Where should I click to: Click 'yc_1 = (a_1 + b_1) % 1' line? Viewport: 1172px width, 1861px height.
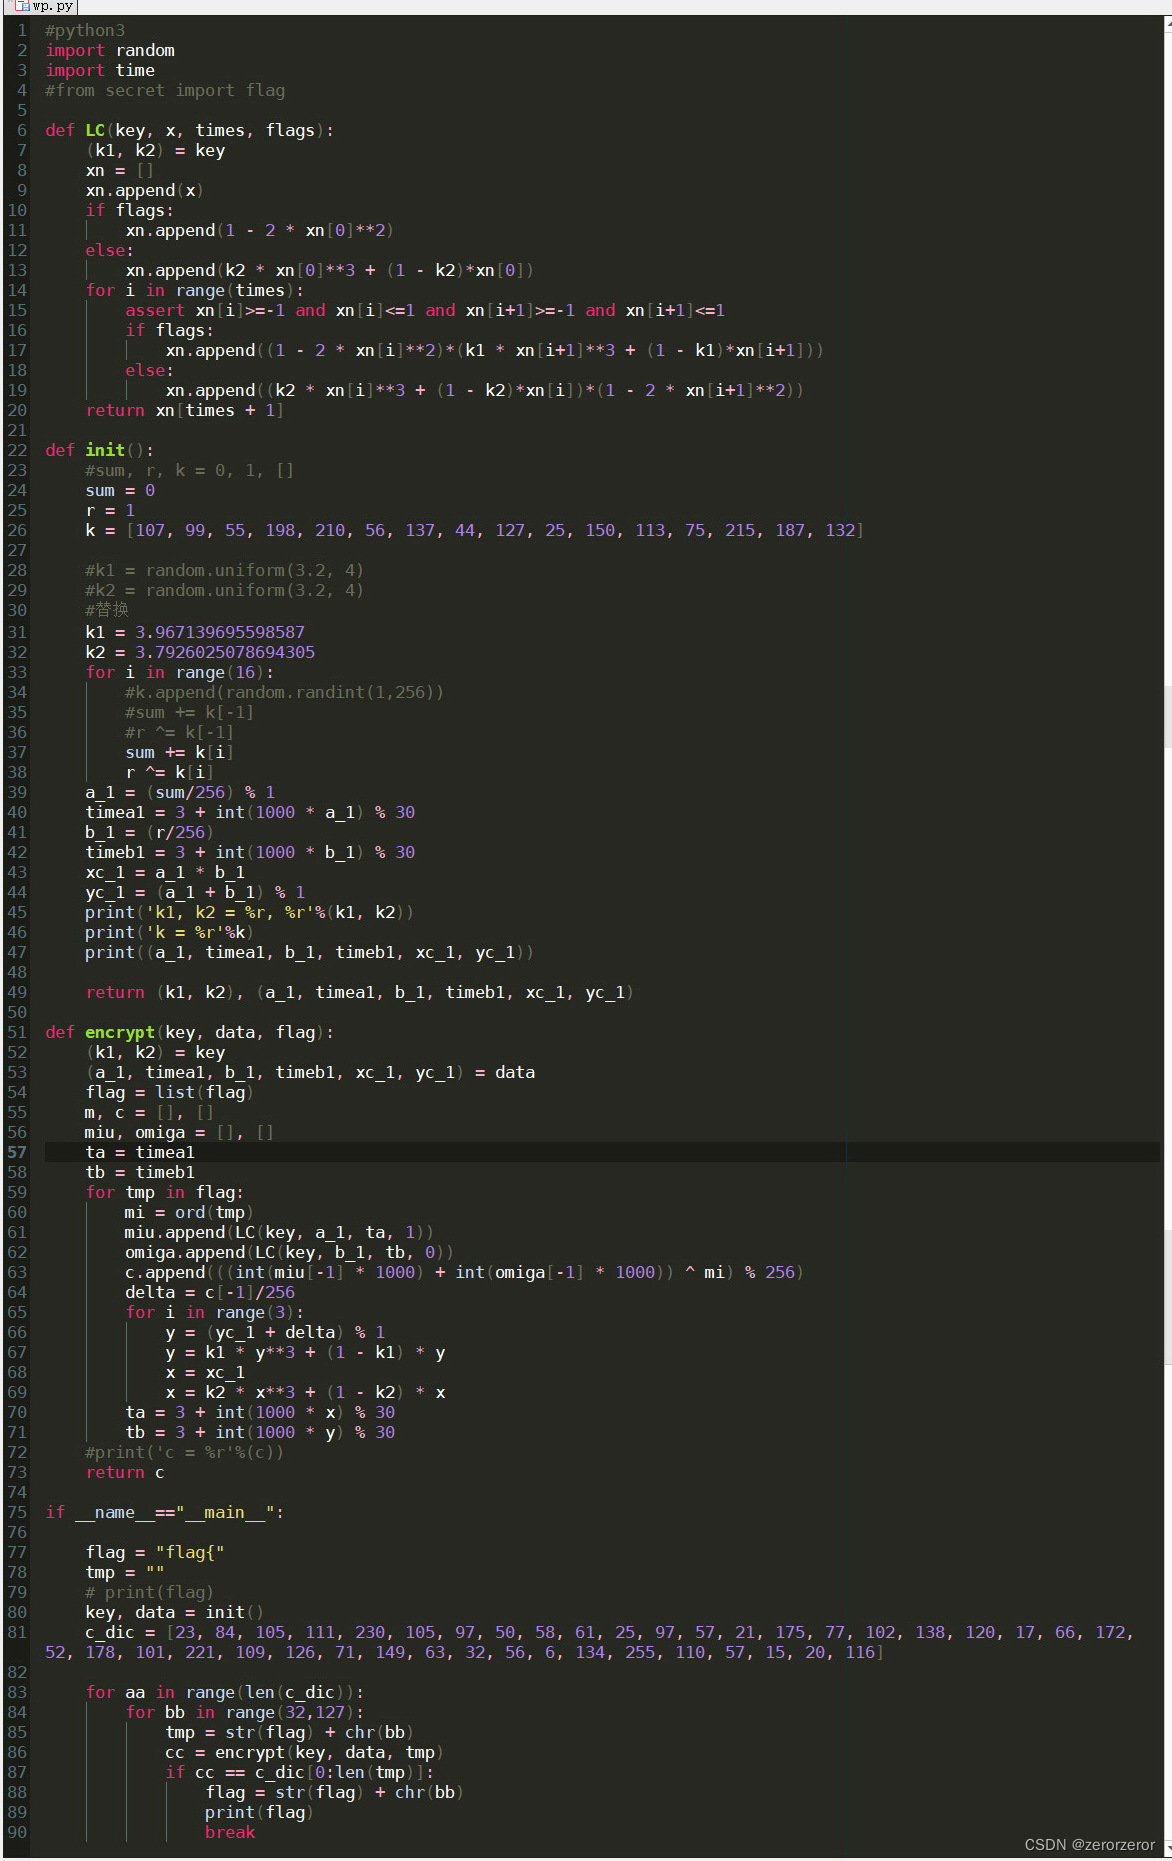tap(195, 892)
